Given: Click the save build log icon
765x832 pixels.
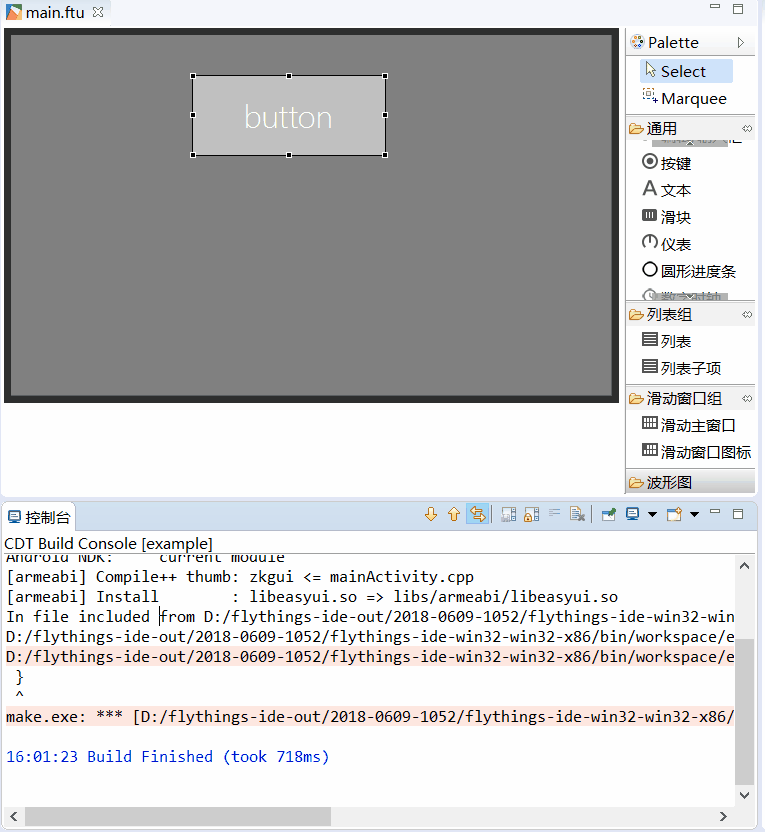Looking at the screenshot, I should pyautogui.click(x=508, y=514).
